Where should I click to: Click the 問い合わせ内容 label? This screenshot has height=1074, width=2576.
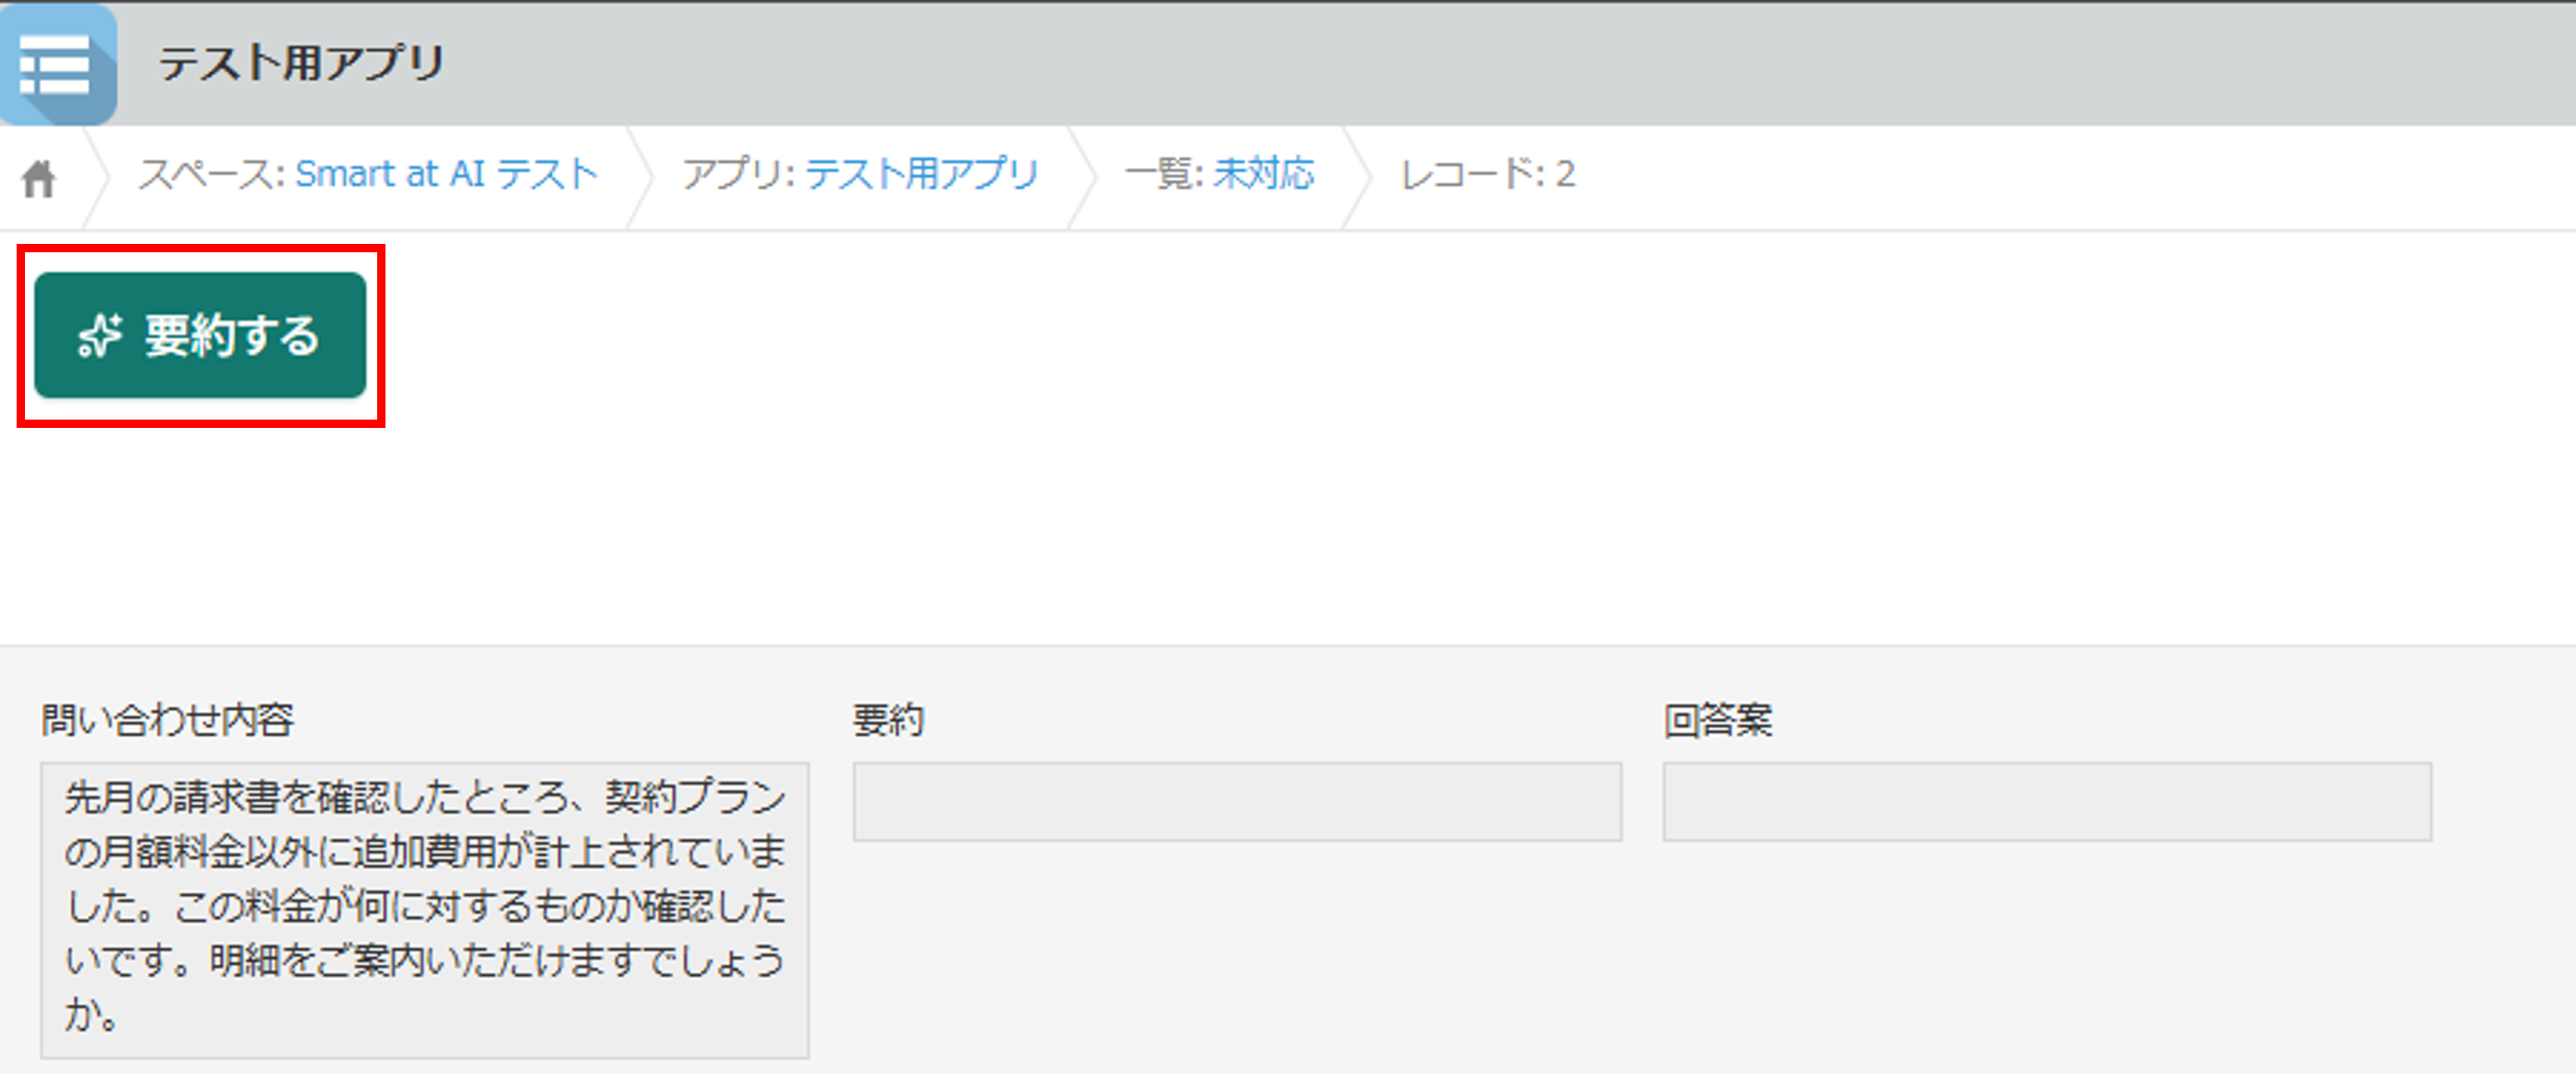click(x=167, y=720)
